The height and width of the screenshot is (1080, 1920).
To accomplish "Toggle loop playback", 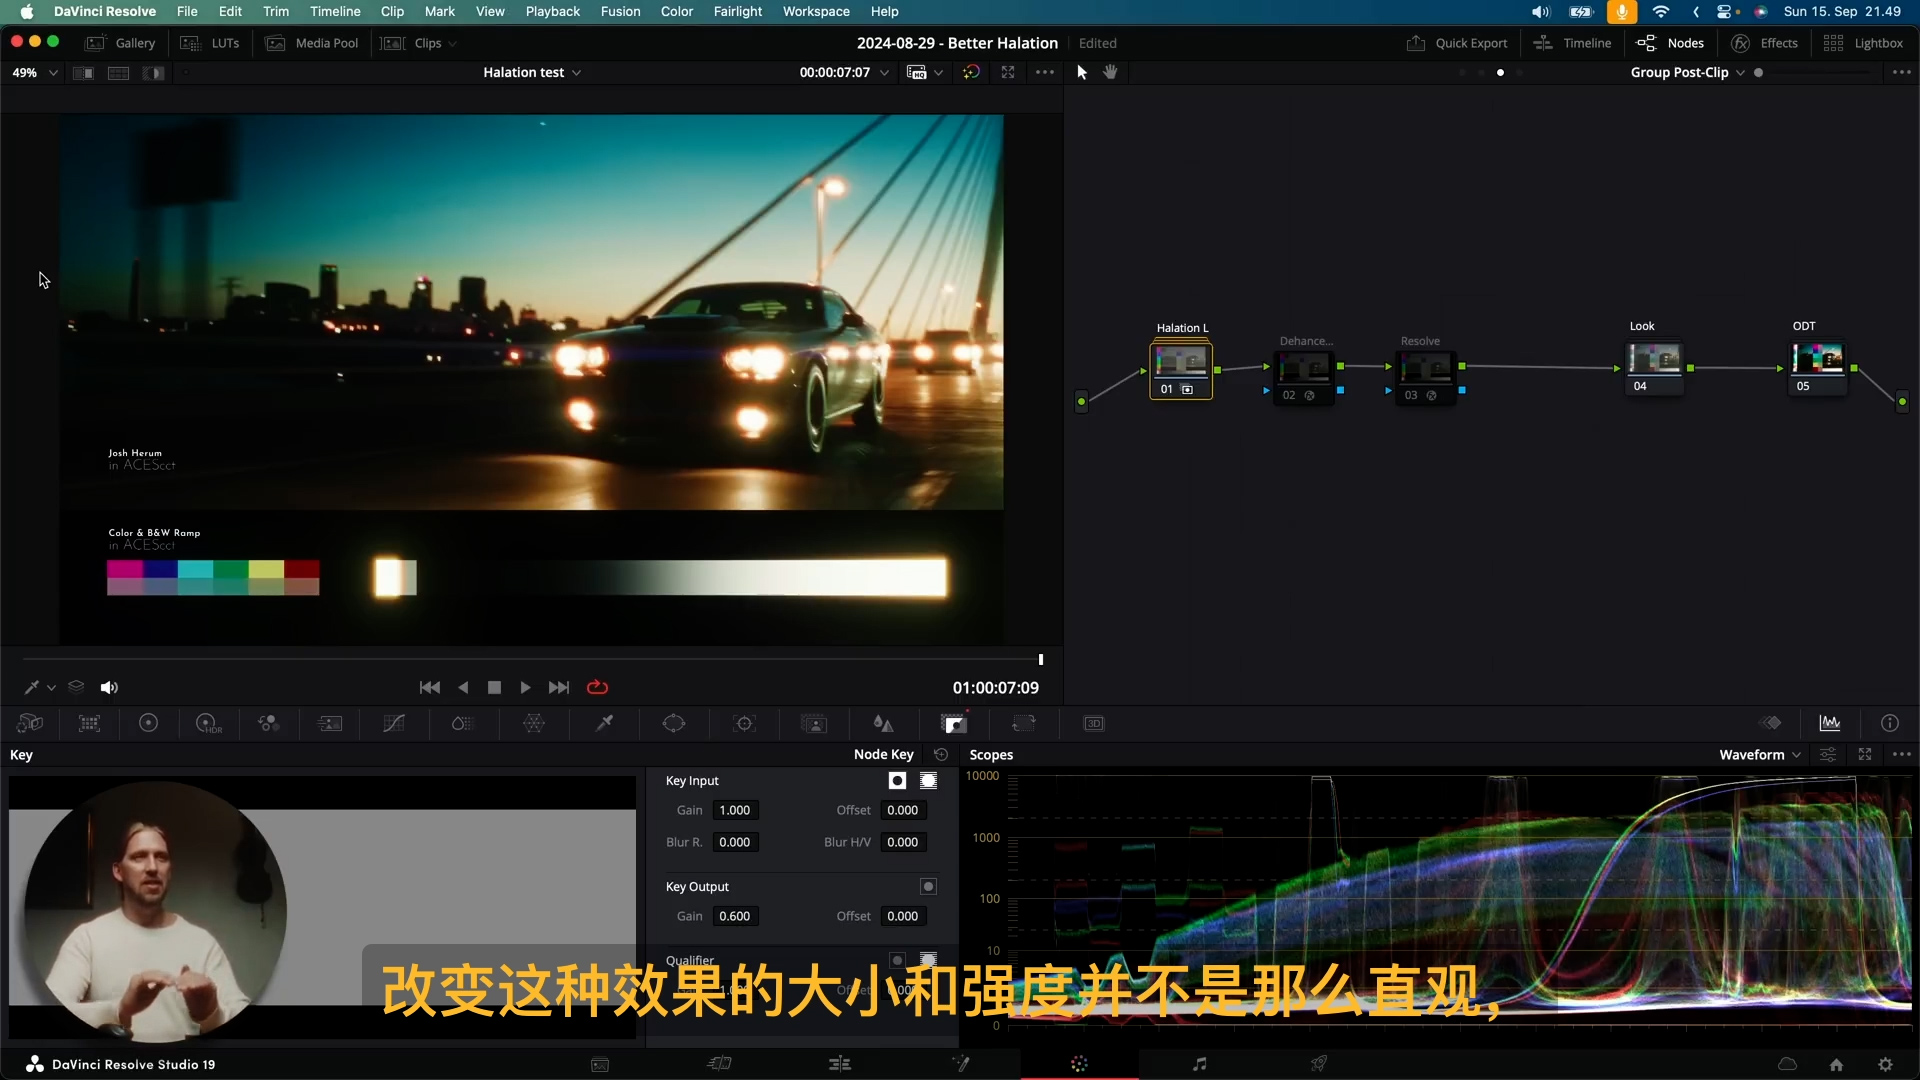I will coord(597,688).
